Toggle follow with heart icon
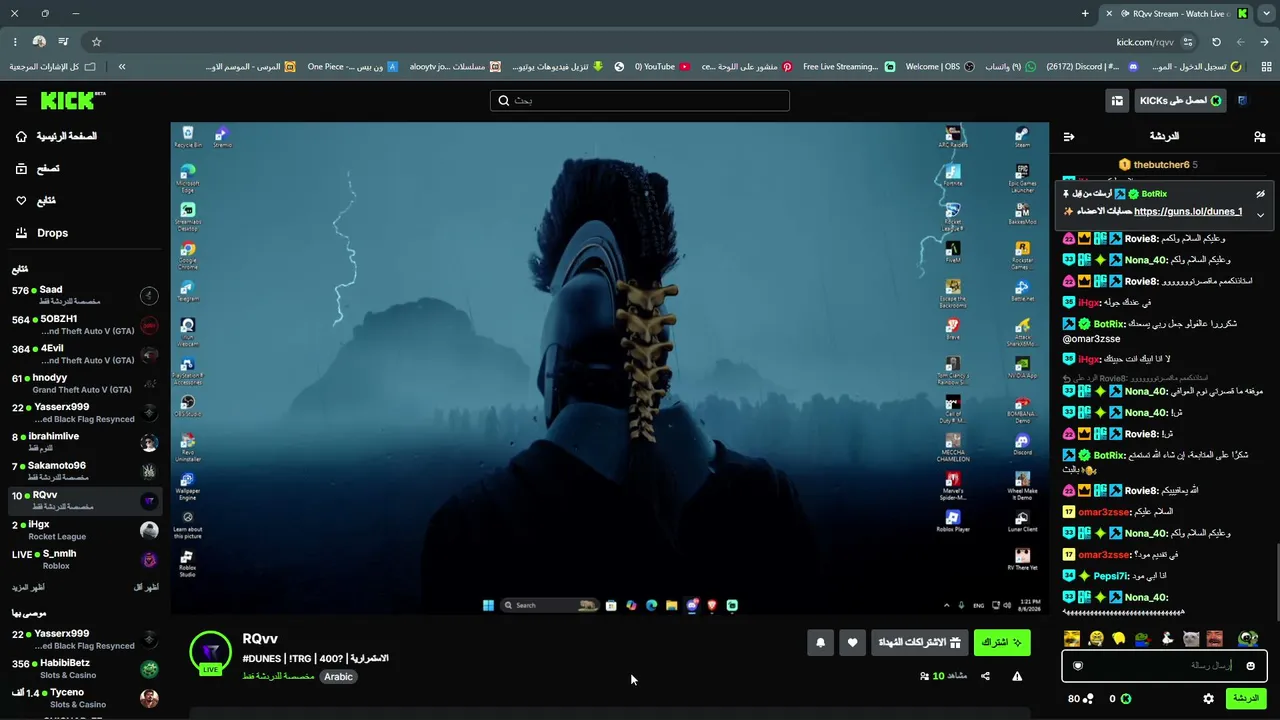 tap(852, 642)
